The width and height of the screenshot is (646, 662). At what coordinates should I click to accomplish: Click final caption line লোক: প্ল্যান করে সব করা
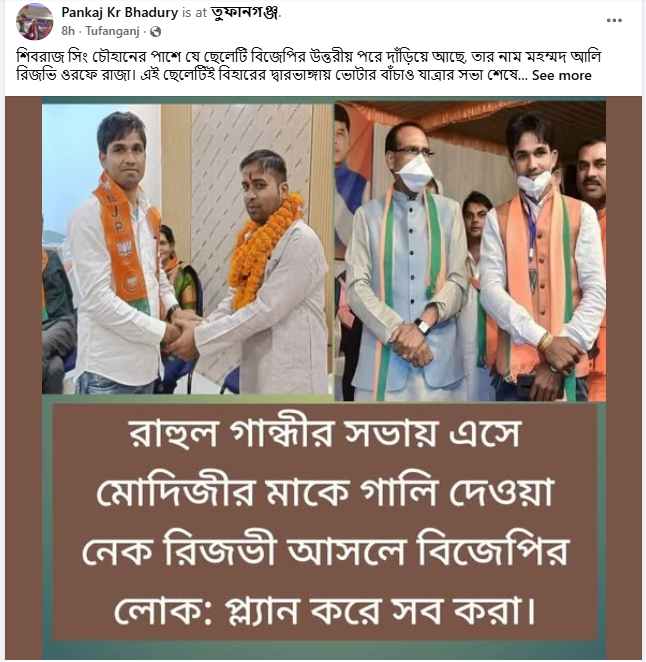click(x=324, y=610)
